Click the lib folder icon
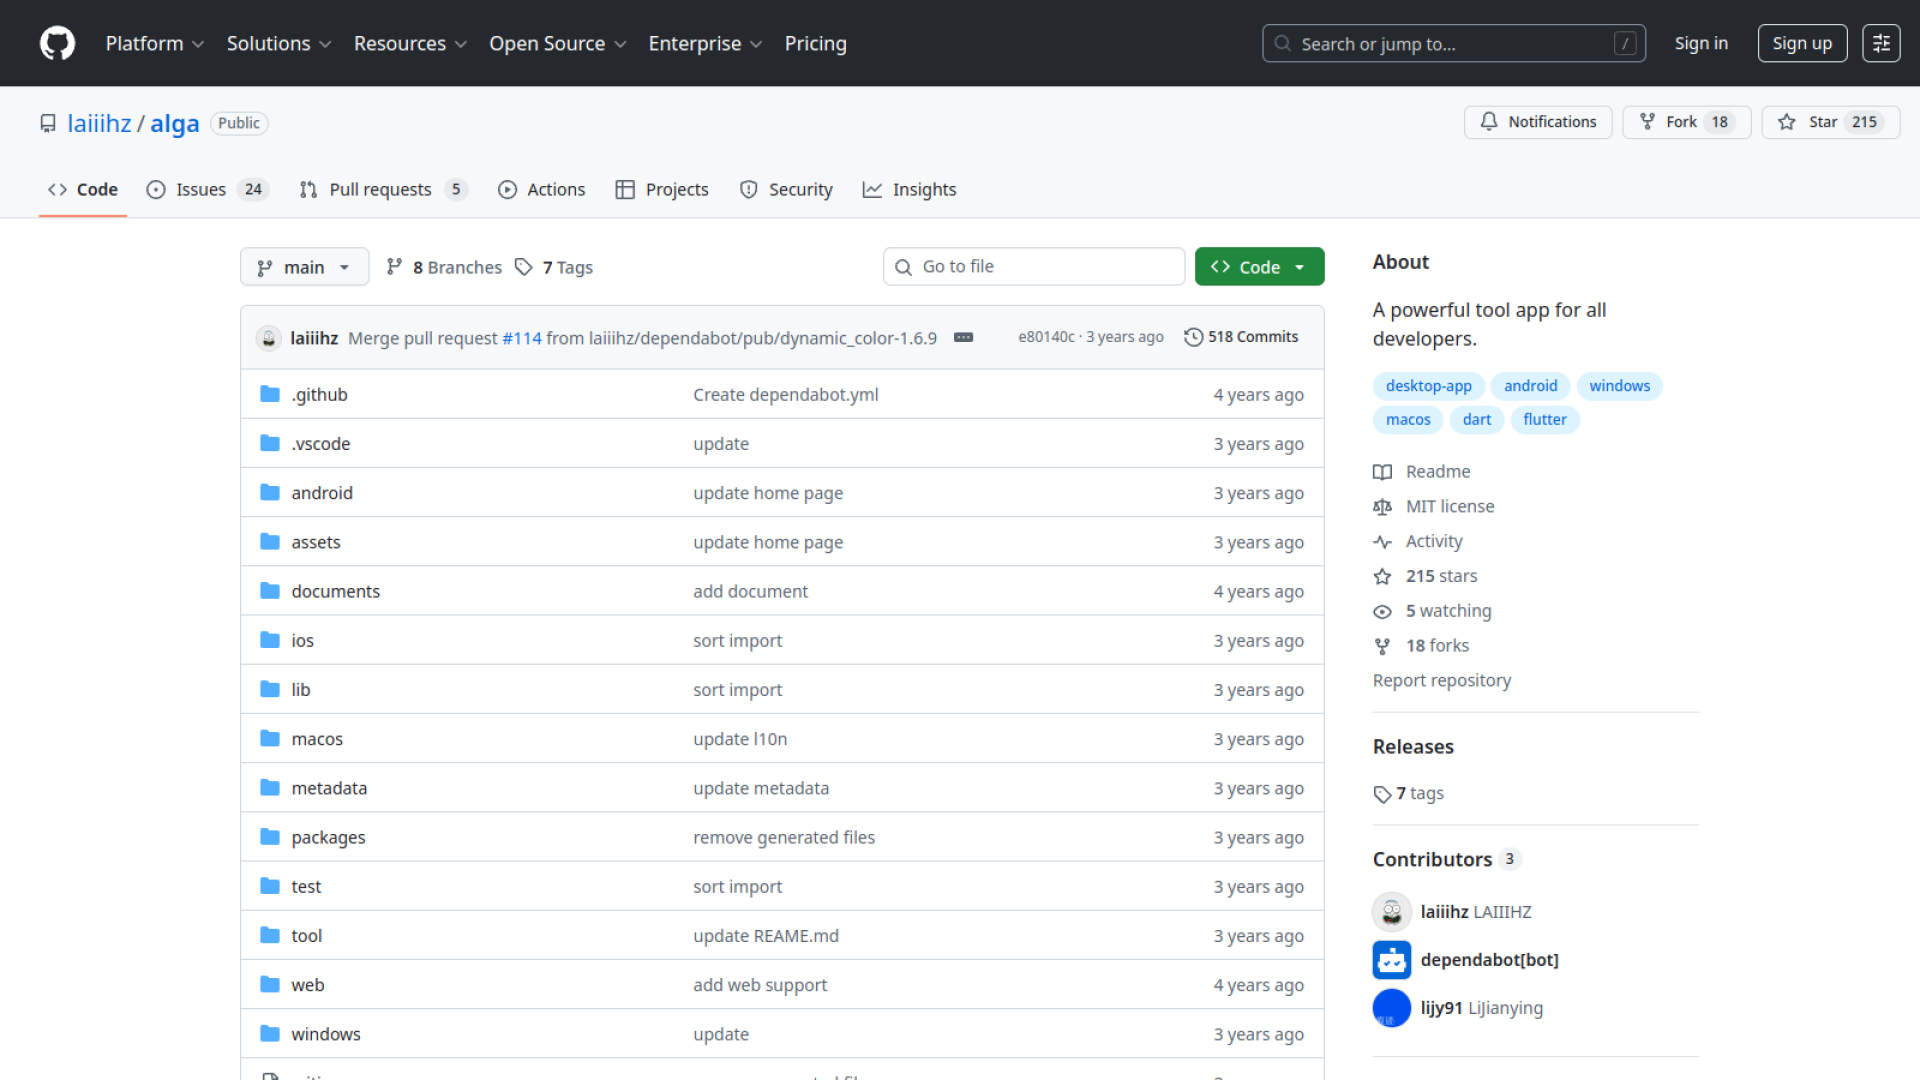Screen dimensions: 1920x1080 coord(270,689)
